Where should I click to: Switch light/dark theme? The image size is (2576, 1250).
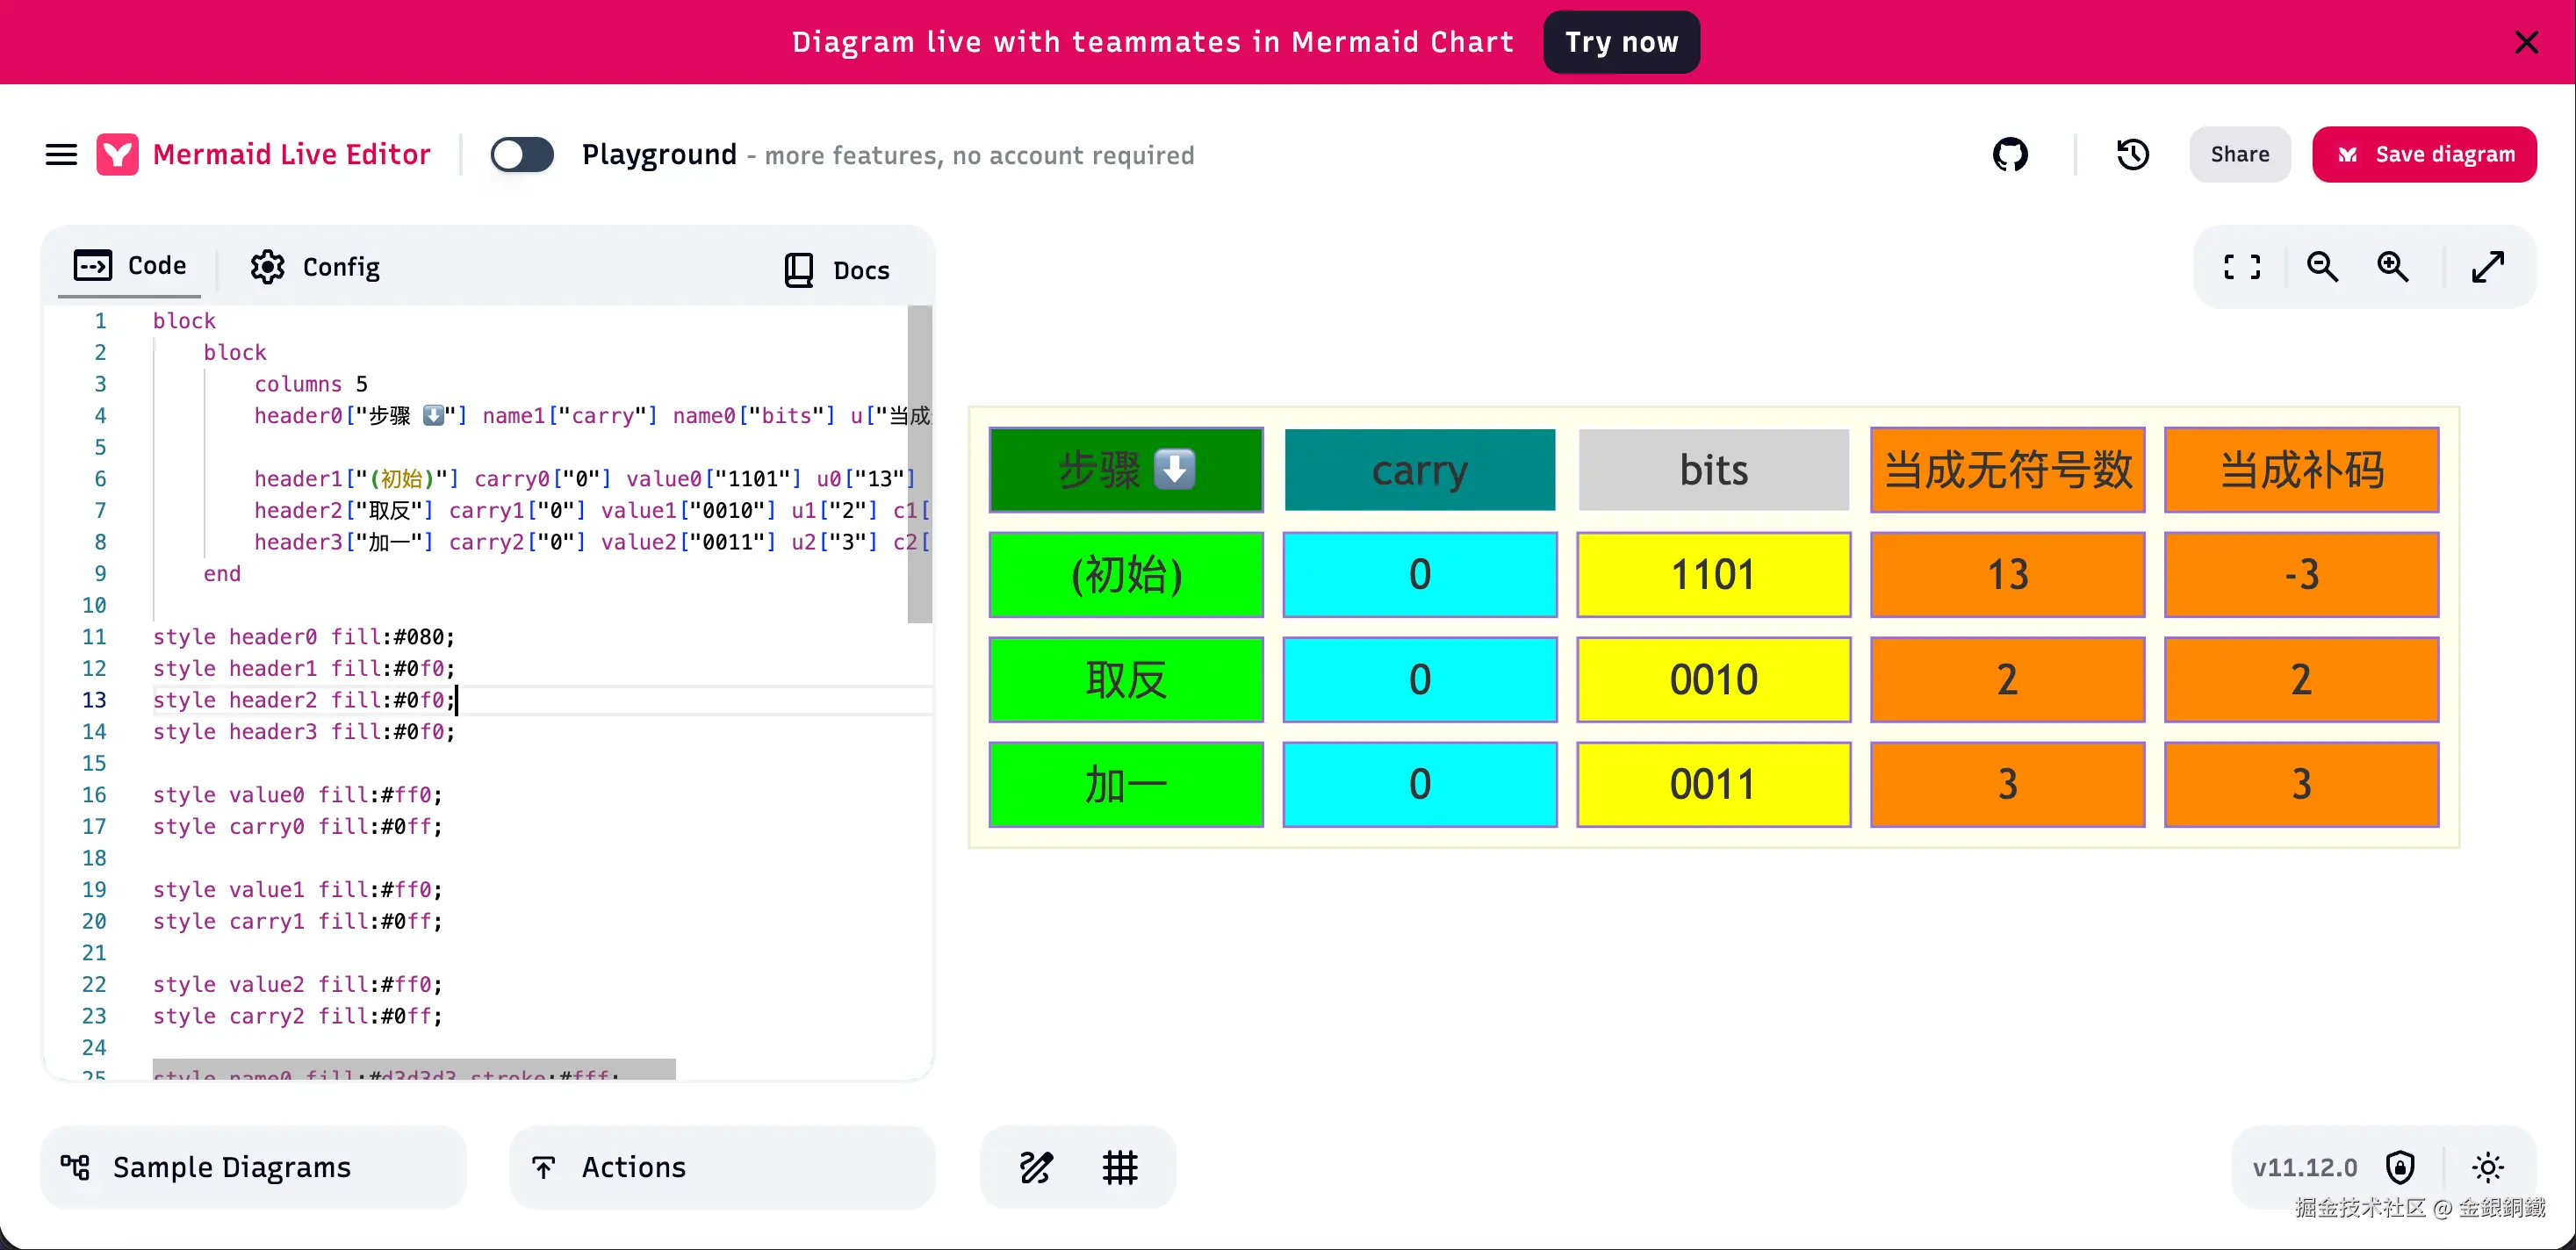click(x=2487, y=1167)
